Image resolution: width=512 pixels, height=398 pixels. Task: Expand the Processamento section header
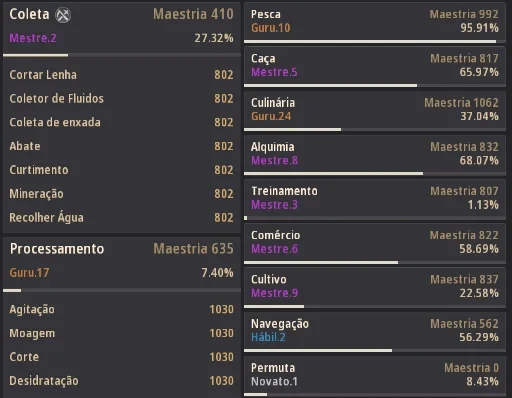click(x=121, y=262)
